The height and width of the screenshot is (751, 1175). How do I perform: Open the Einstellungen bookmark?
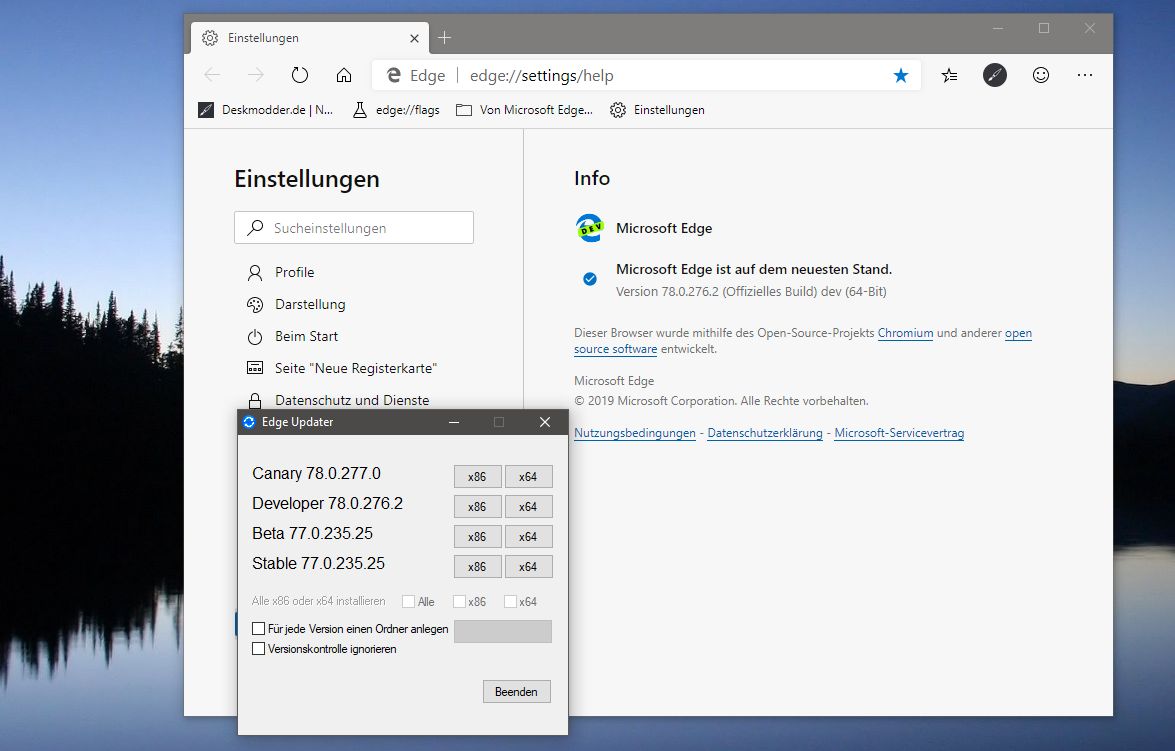coord(657,110)
